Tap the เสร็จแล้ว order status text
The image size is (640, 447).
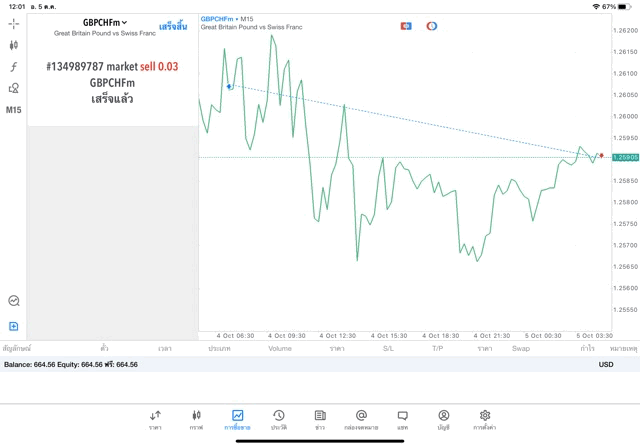112,99
